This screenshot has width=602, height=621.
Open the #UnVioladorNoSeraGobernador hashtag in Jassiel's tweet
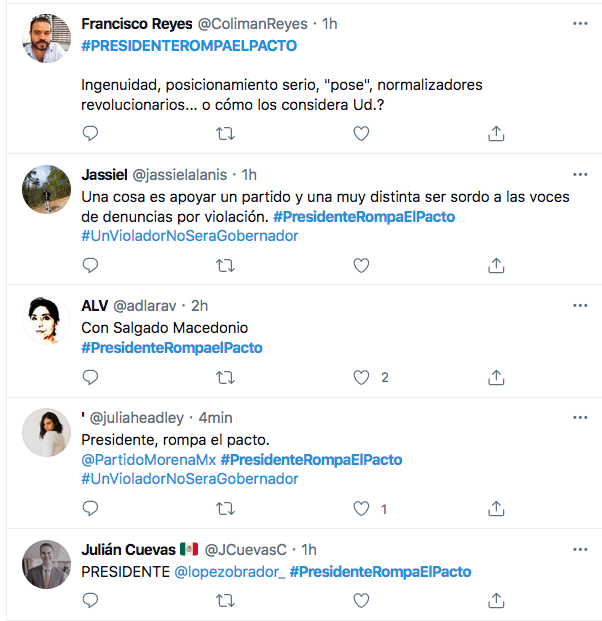tap(189, 236)
